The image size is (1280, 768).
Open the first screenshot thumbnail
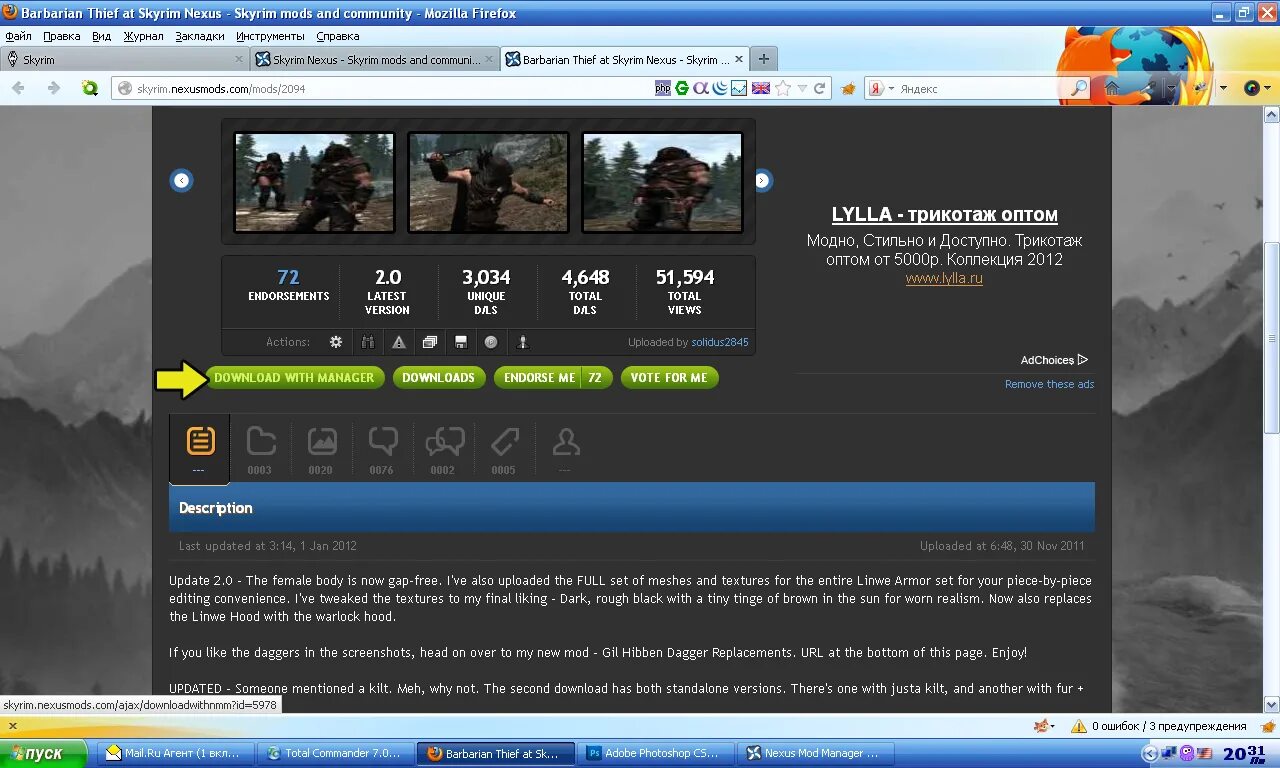pos(314,182)
